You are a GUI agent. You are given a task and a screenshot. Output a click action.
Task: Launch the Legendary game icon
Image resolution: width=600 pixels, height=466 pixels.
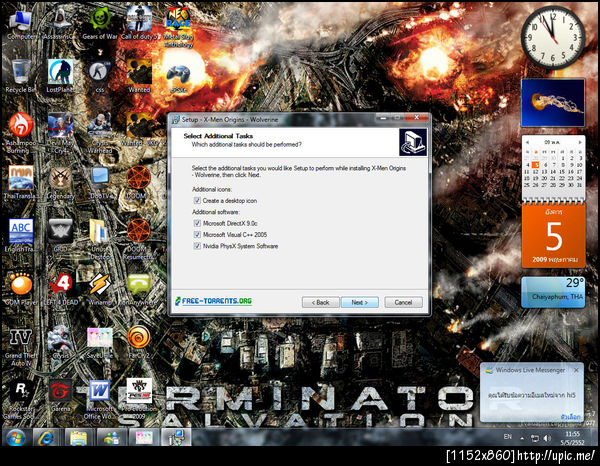(60, 183)
